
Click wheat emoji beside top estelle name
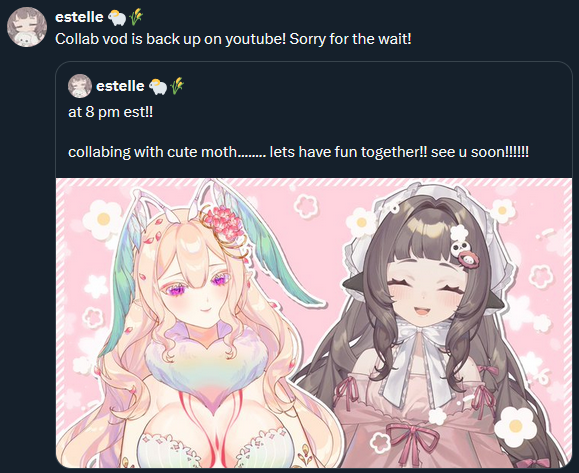tap(136, 17)
